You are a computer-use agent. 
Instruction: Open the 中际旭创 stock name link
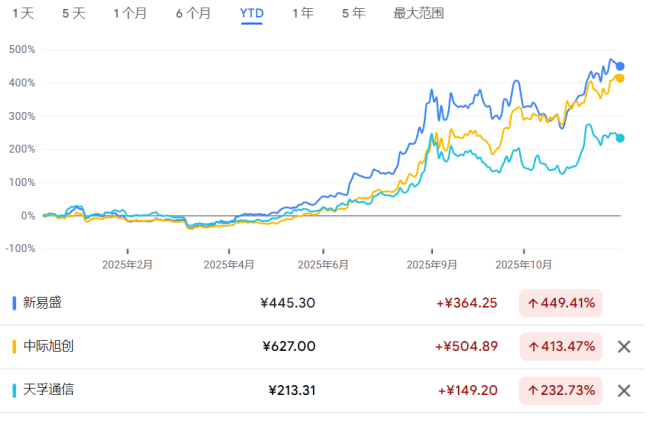pos(47,347)
